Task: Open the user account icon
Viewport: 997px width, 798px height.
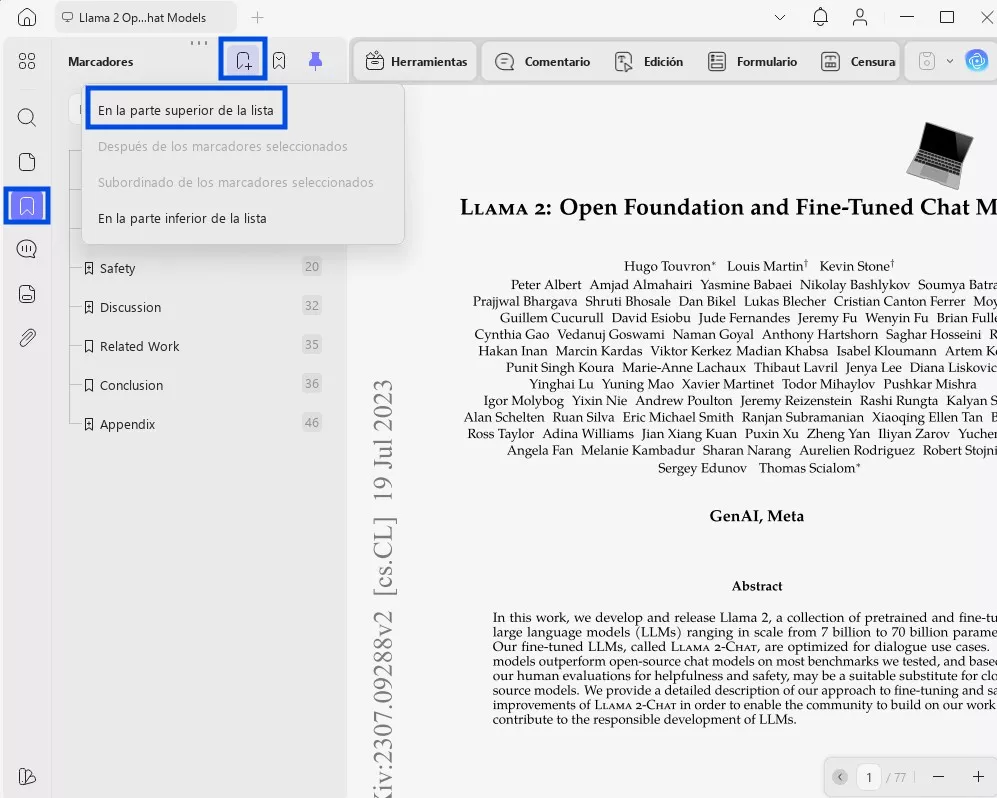Action: click(x=860, y=17)
